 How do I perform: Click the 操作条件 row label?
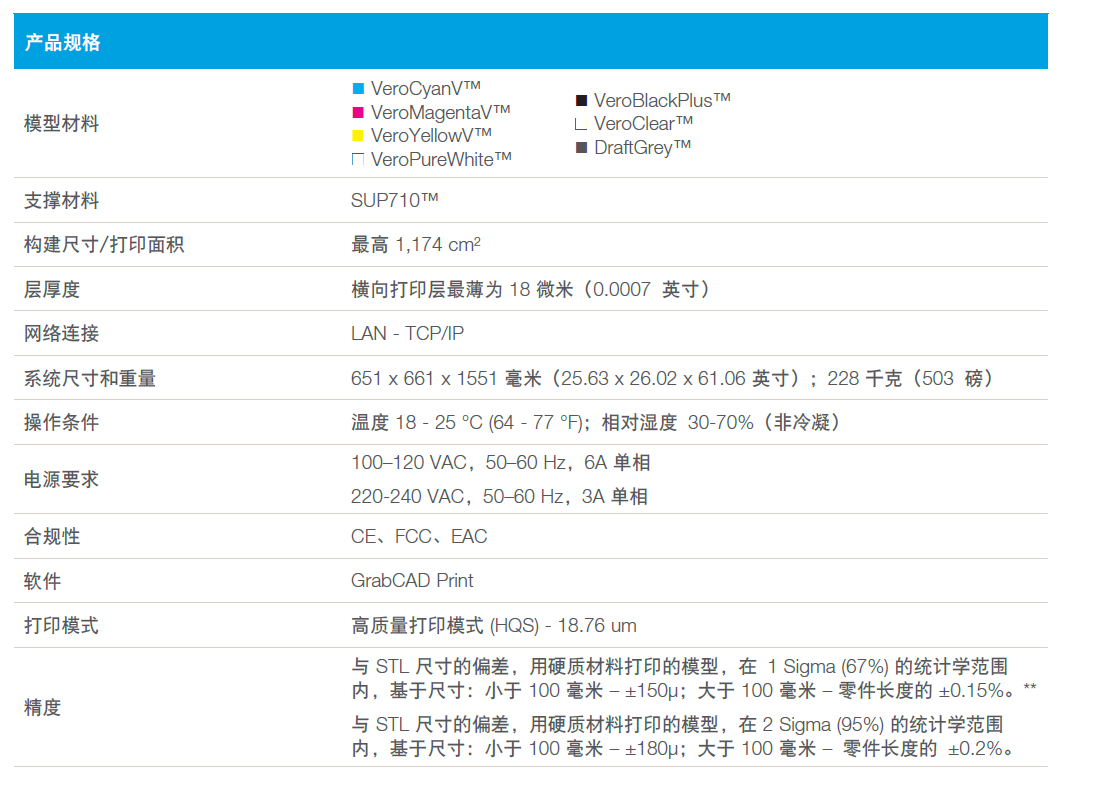61,422
